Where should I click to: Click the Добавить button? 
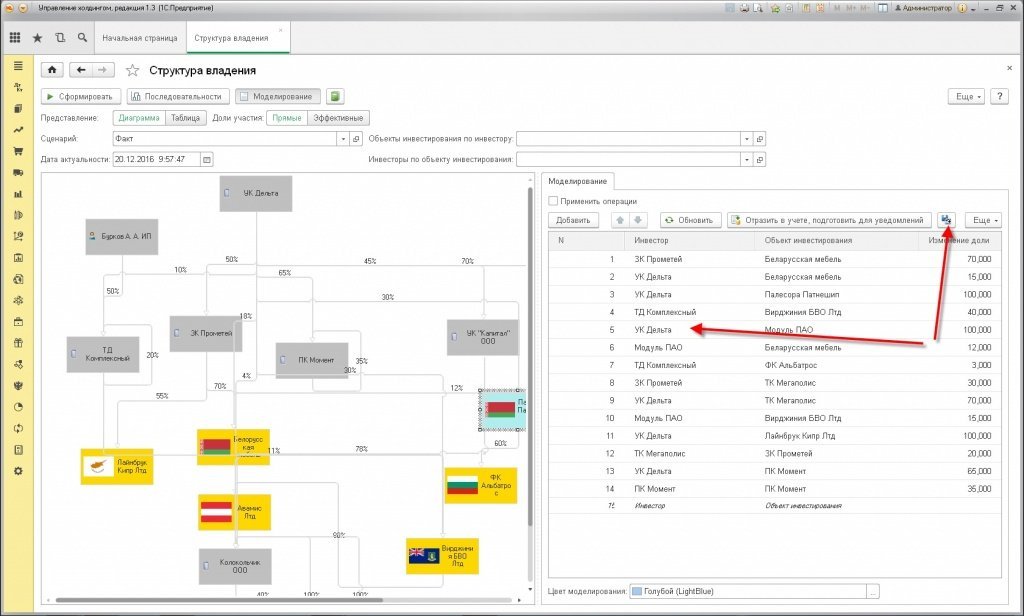[573, 221]
